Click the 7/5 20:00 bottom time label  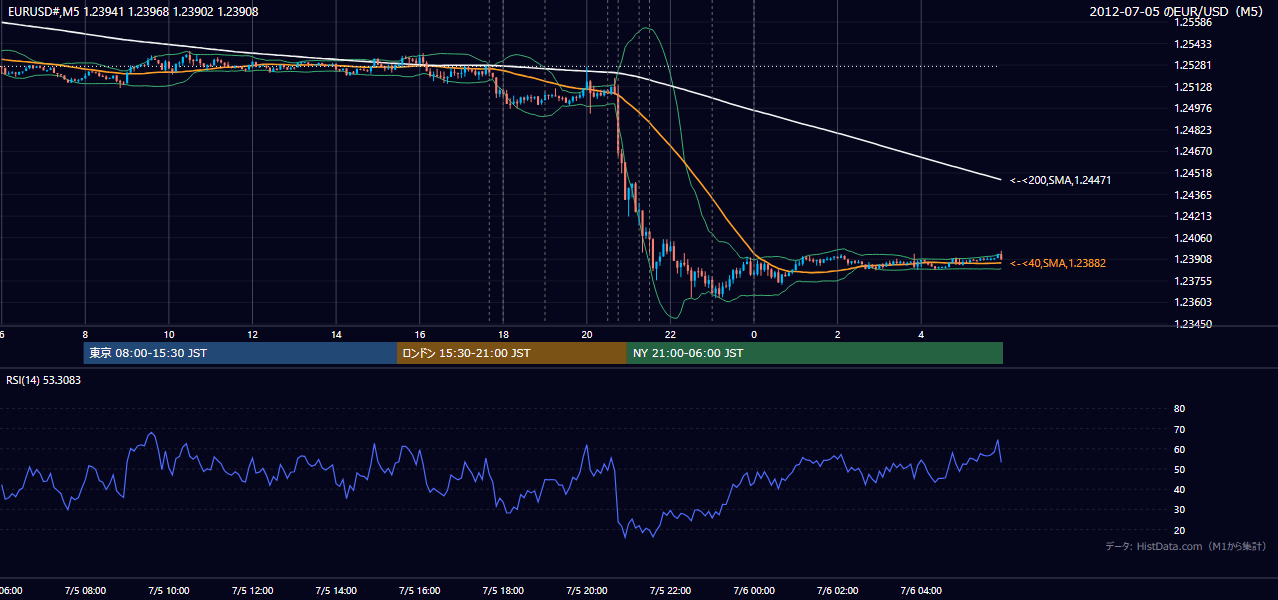pos(587,591)
